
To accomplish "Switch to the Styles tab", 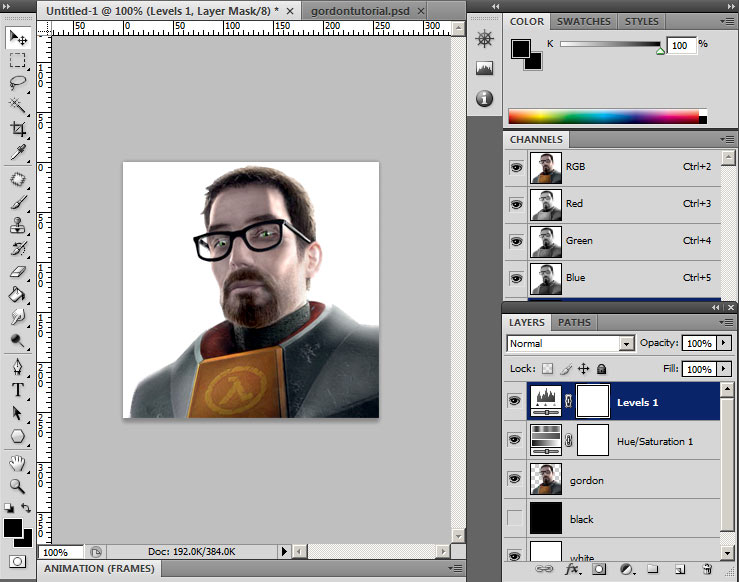I will coord(641,22).
